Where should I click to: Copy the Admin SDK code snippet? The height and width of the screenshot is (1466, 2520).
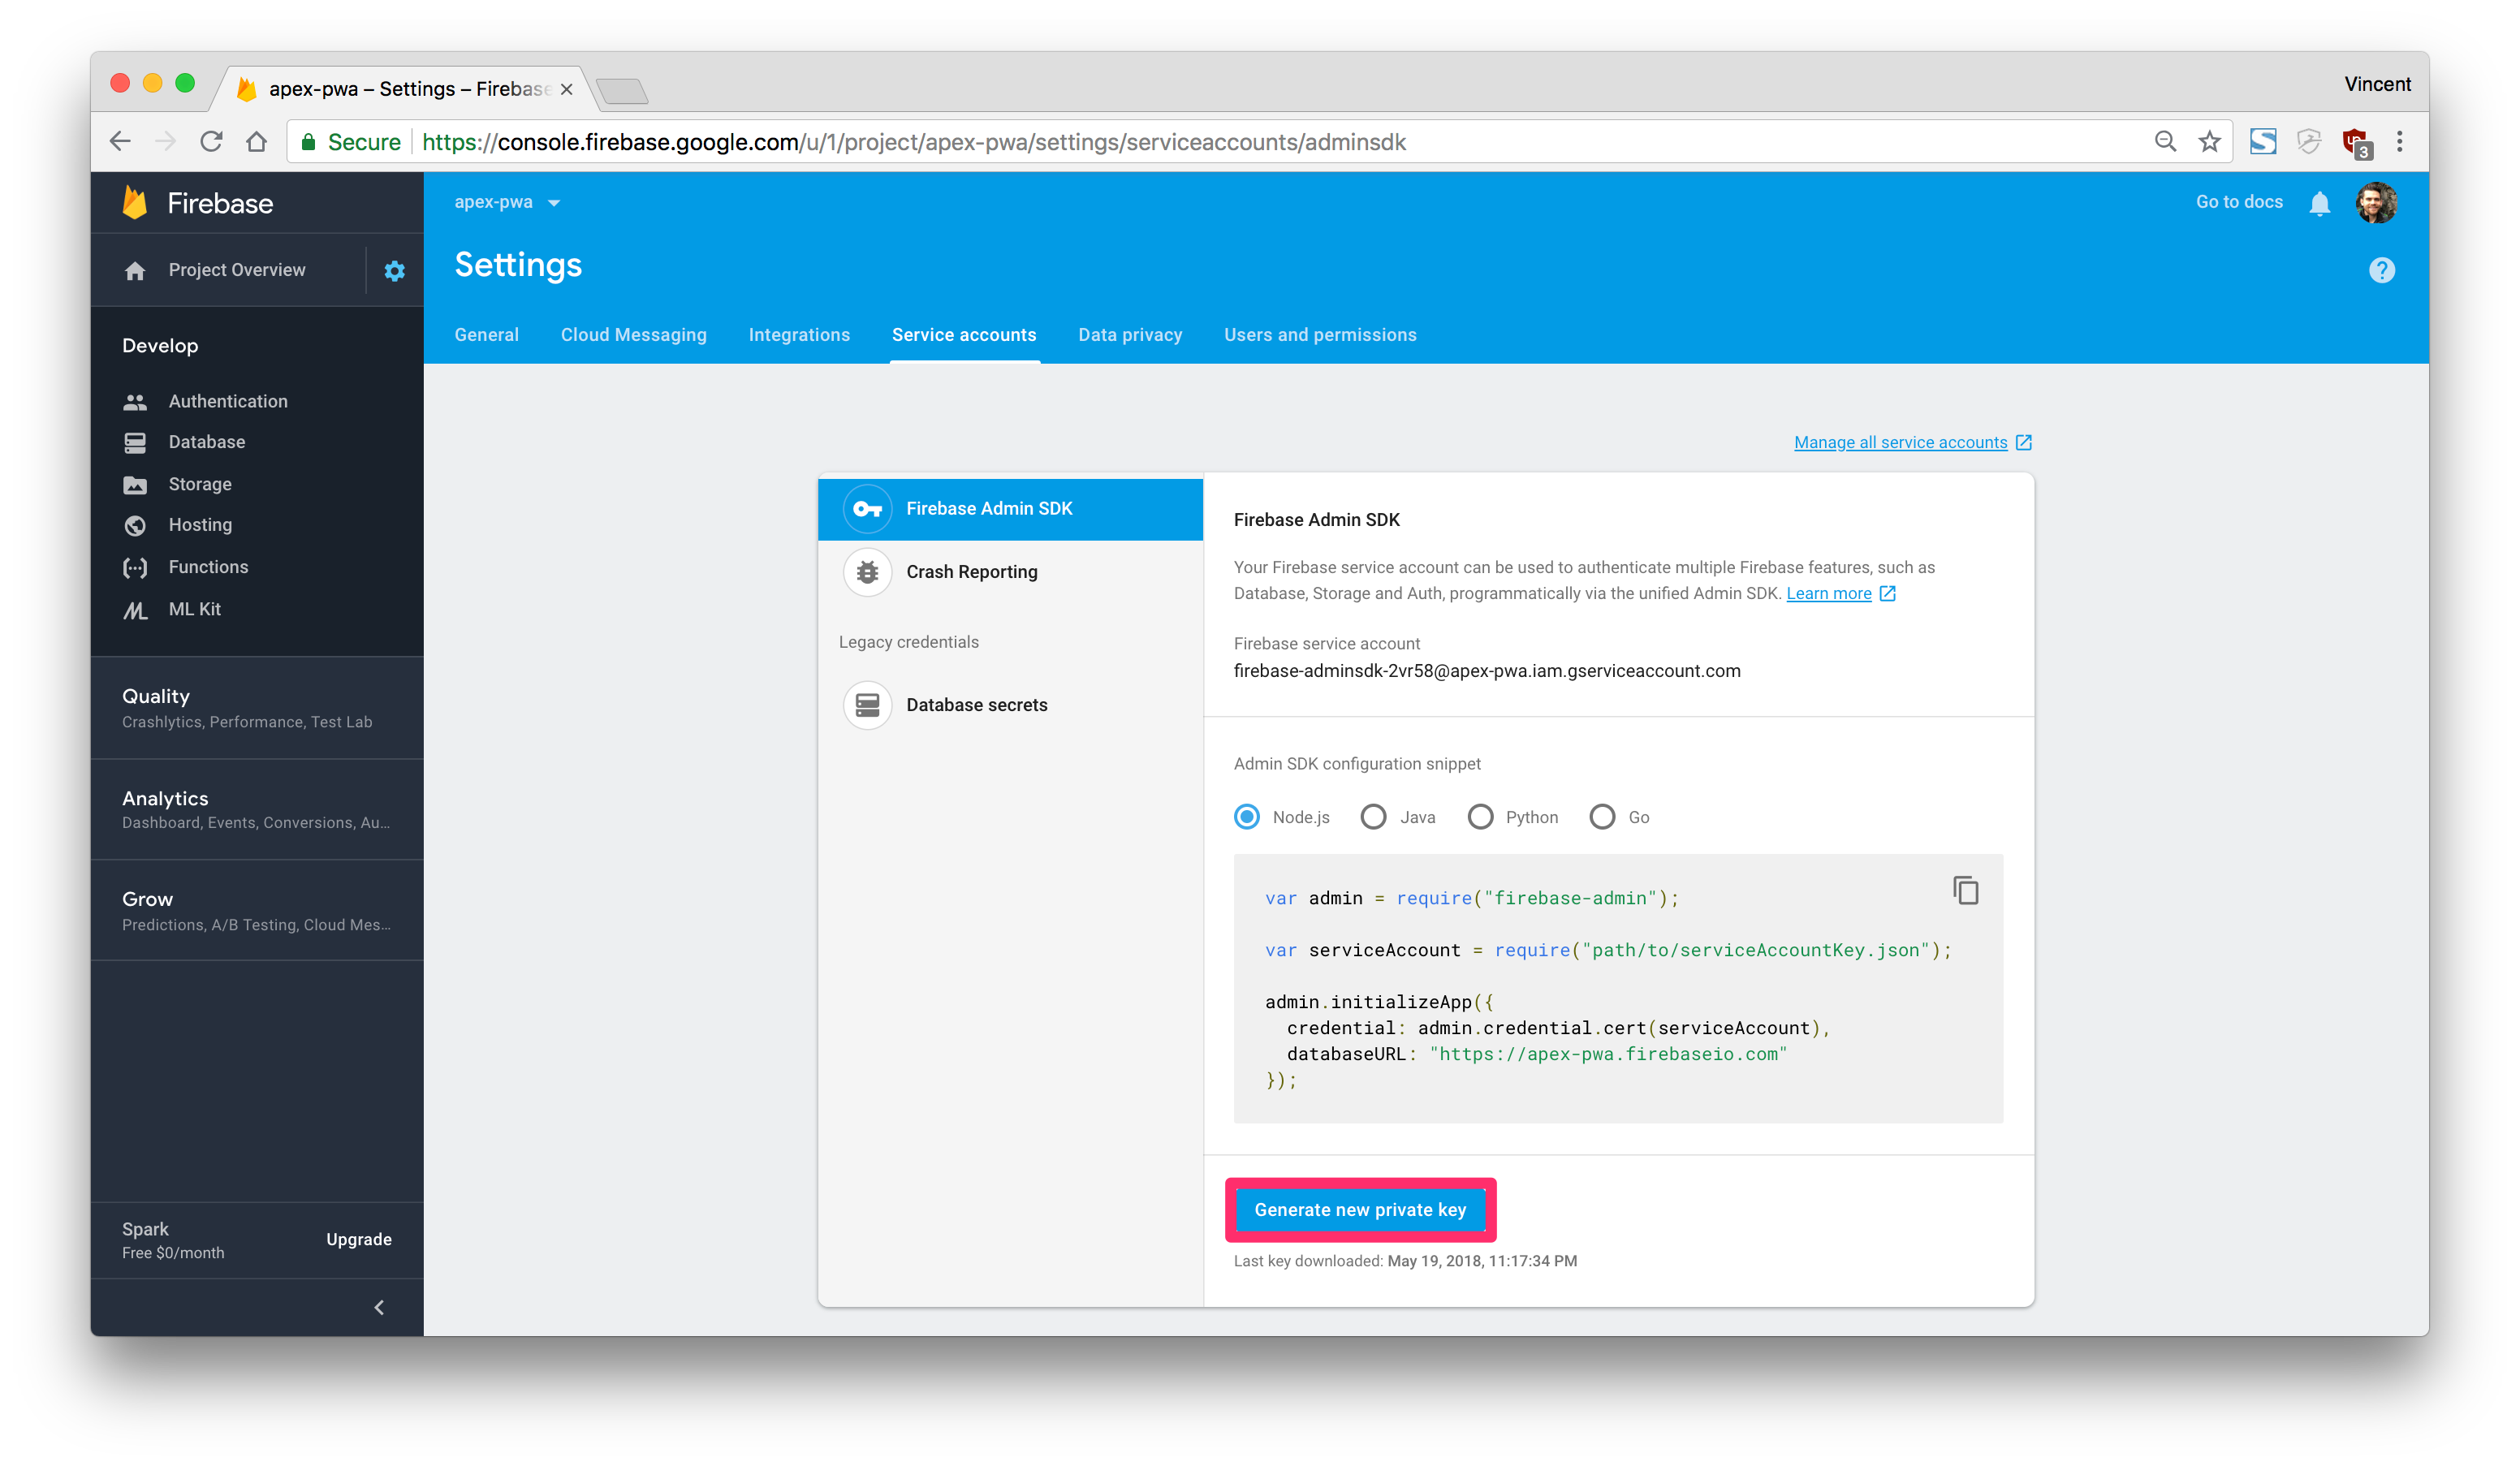[x=1965, y=890]
